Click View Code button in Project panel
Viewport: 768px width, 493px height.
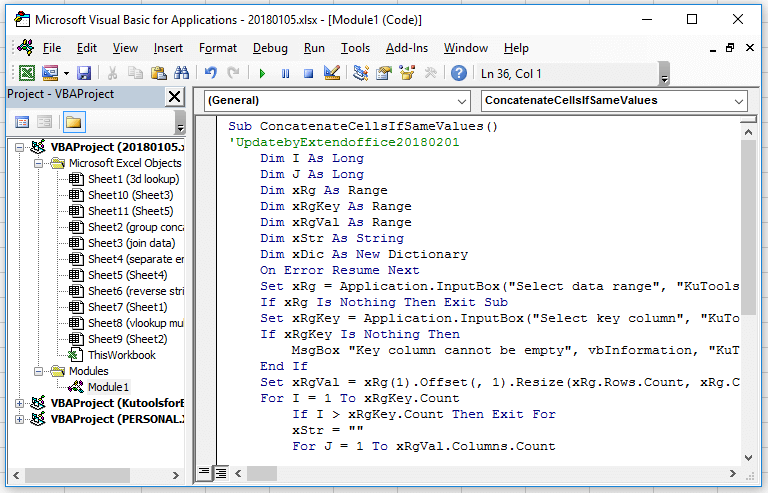pyautogui.click(x=22, y=122)
